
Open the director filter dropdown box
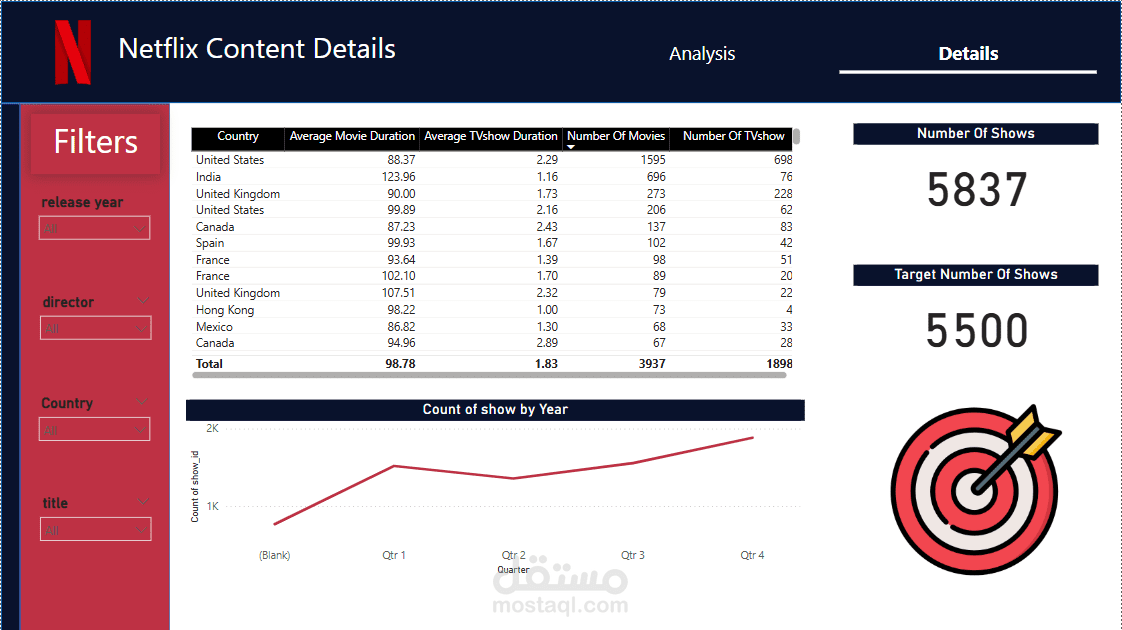(95, 328)
